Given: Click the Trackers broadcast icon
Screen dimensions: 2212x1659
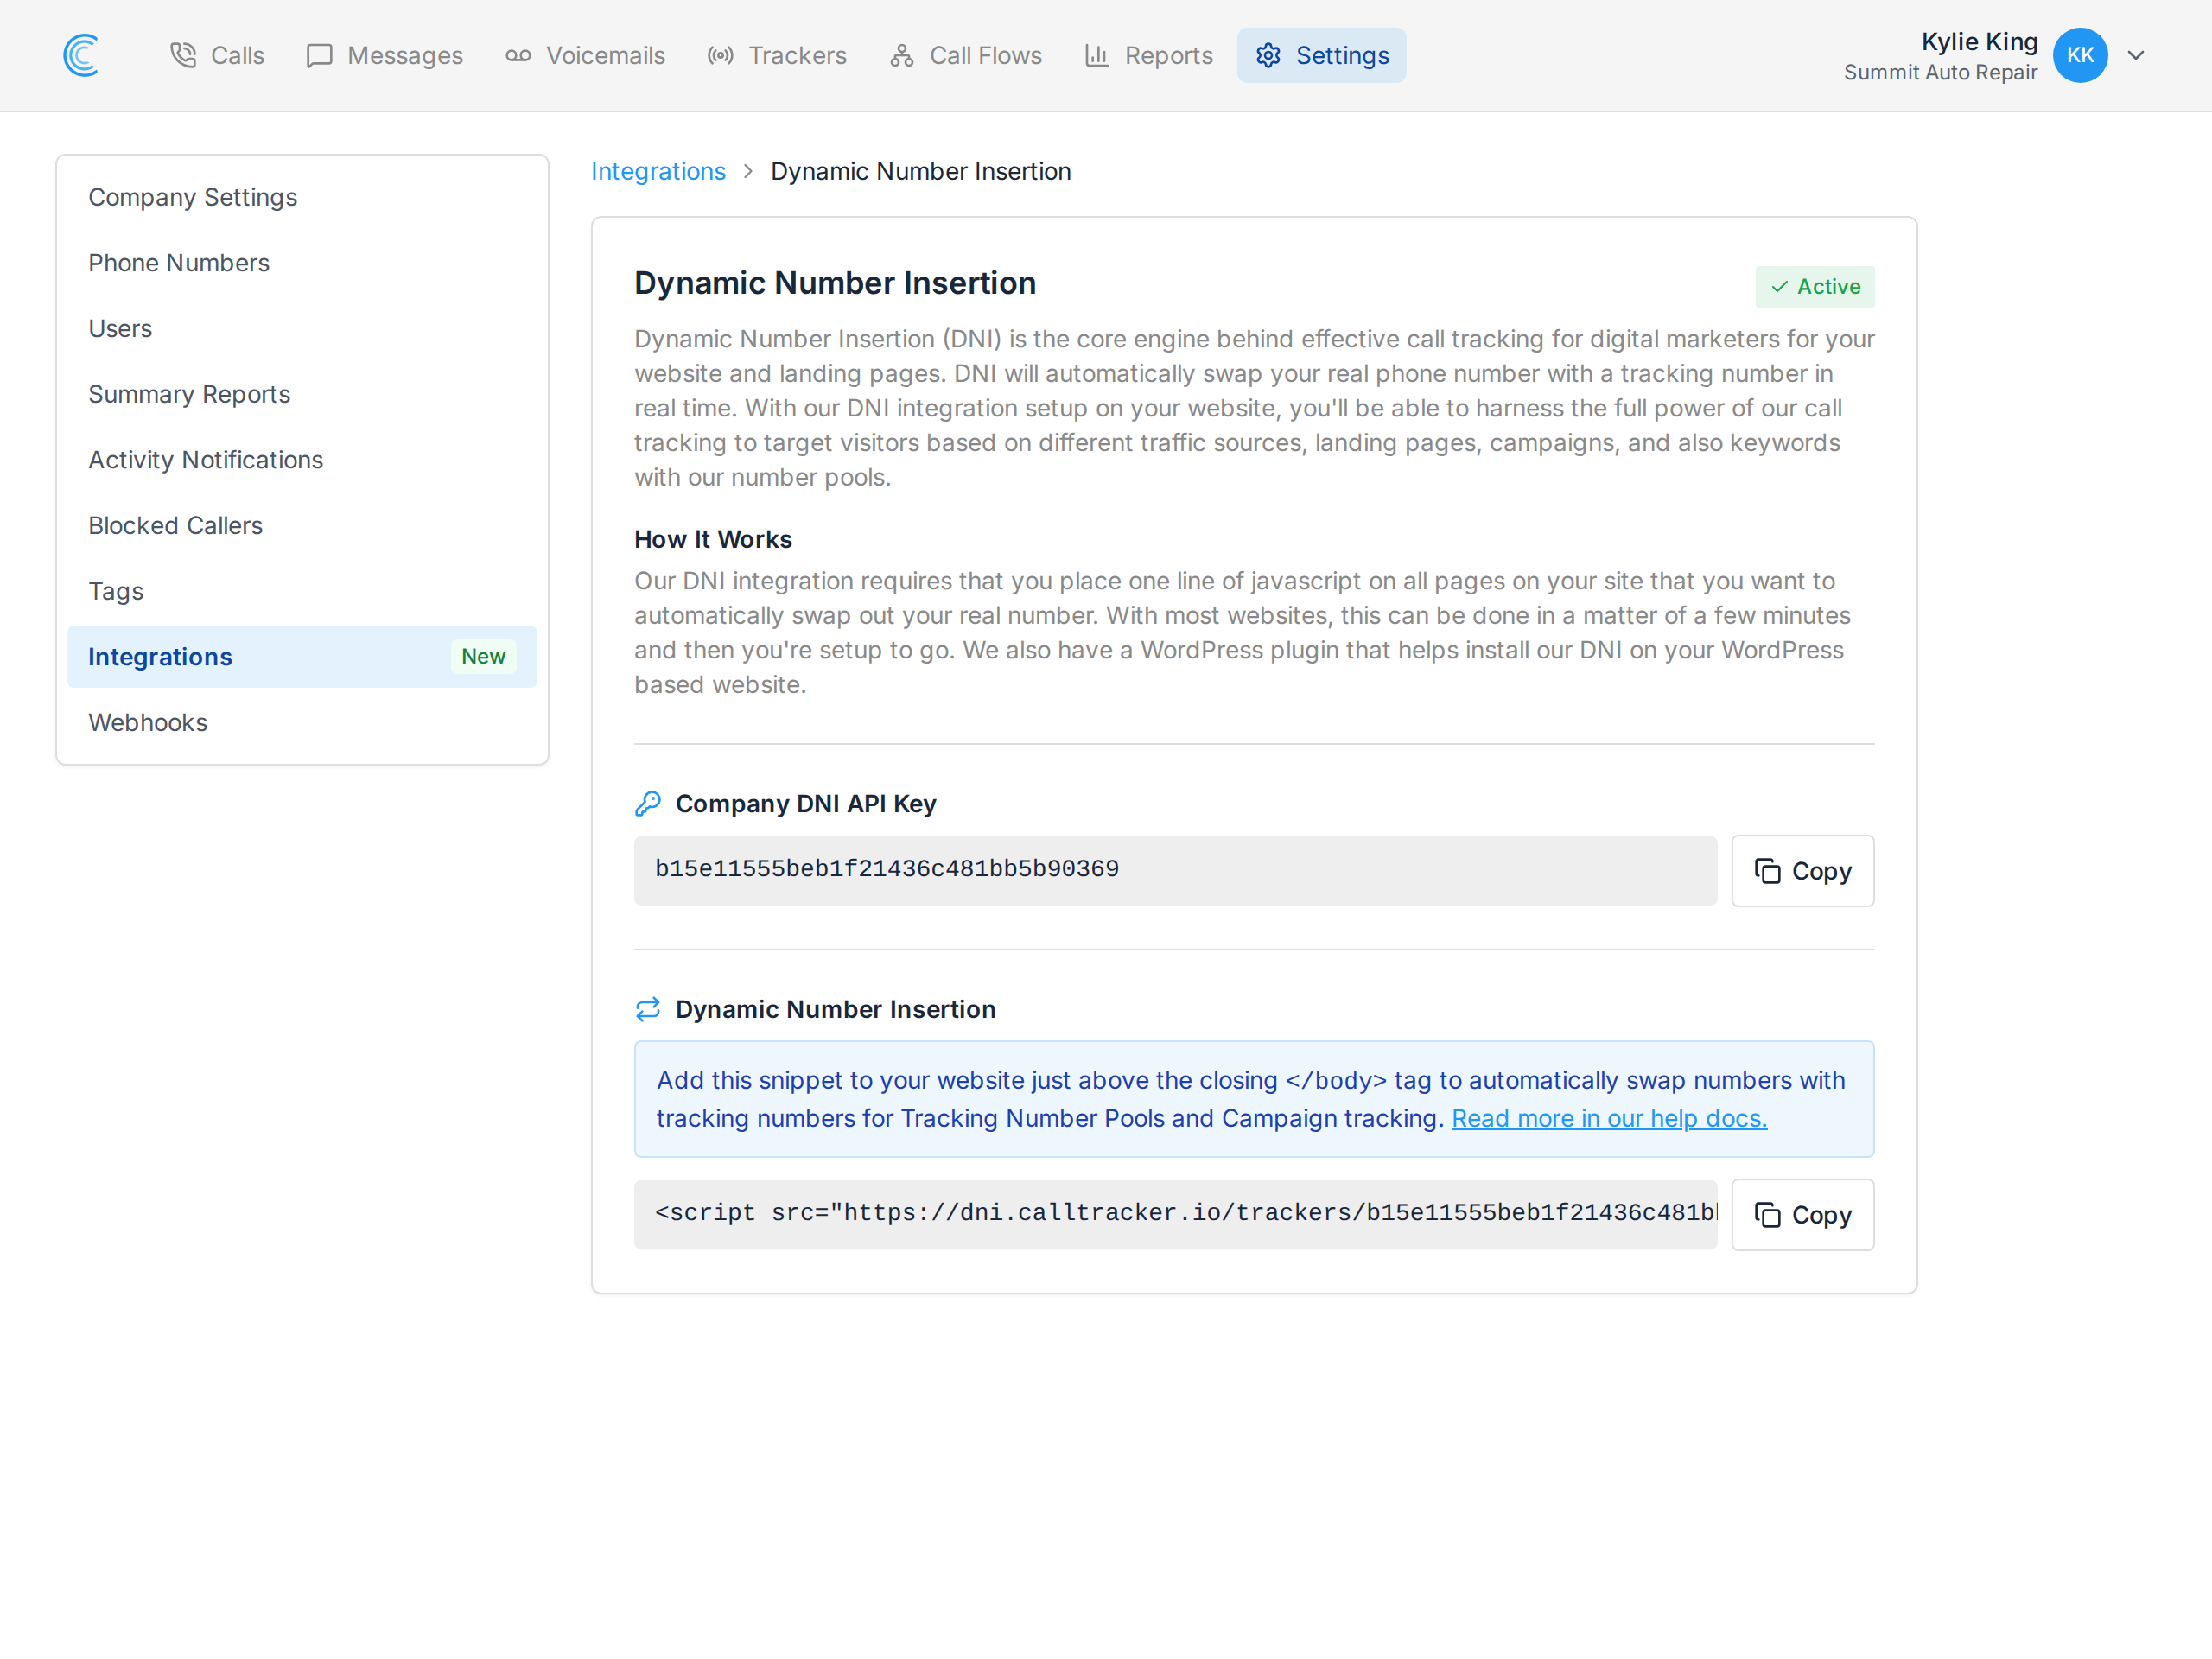Looking at the screenshot, I should [720, 55].
